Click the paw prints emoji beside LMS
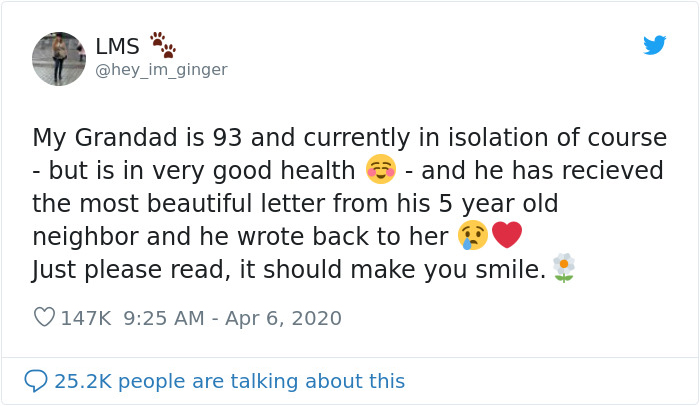Viewport: 700px width, 406px height. coord(162,45)
